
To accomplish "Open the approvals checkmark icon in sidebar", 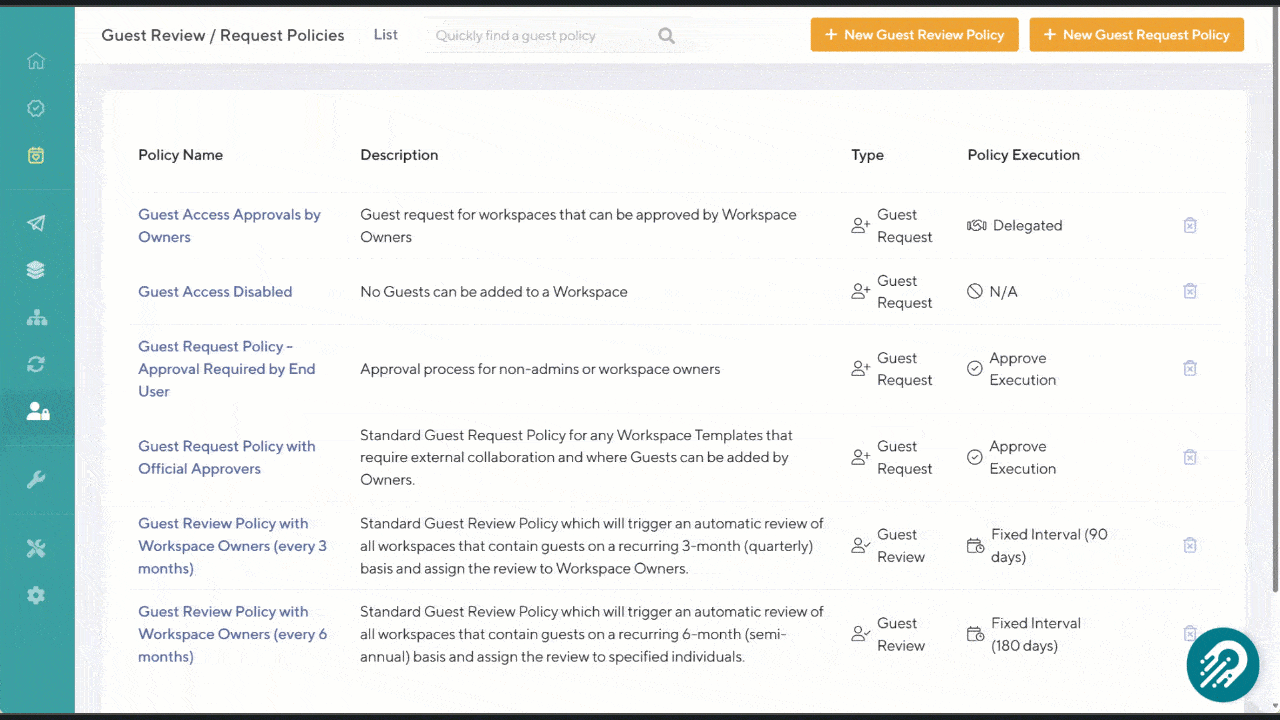I will 36,108.
